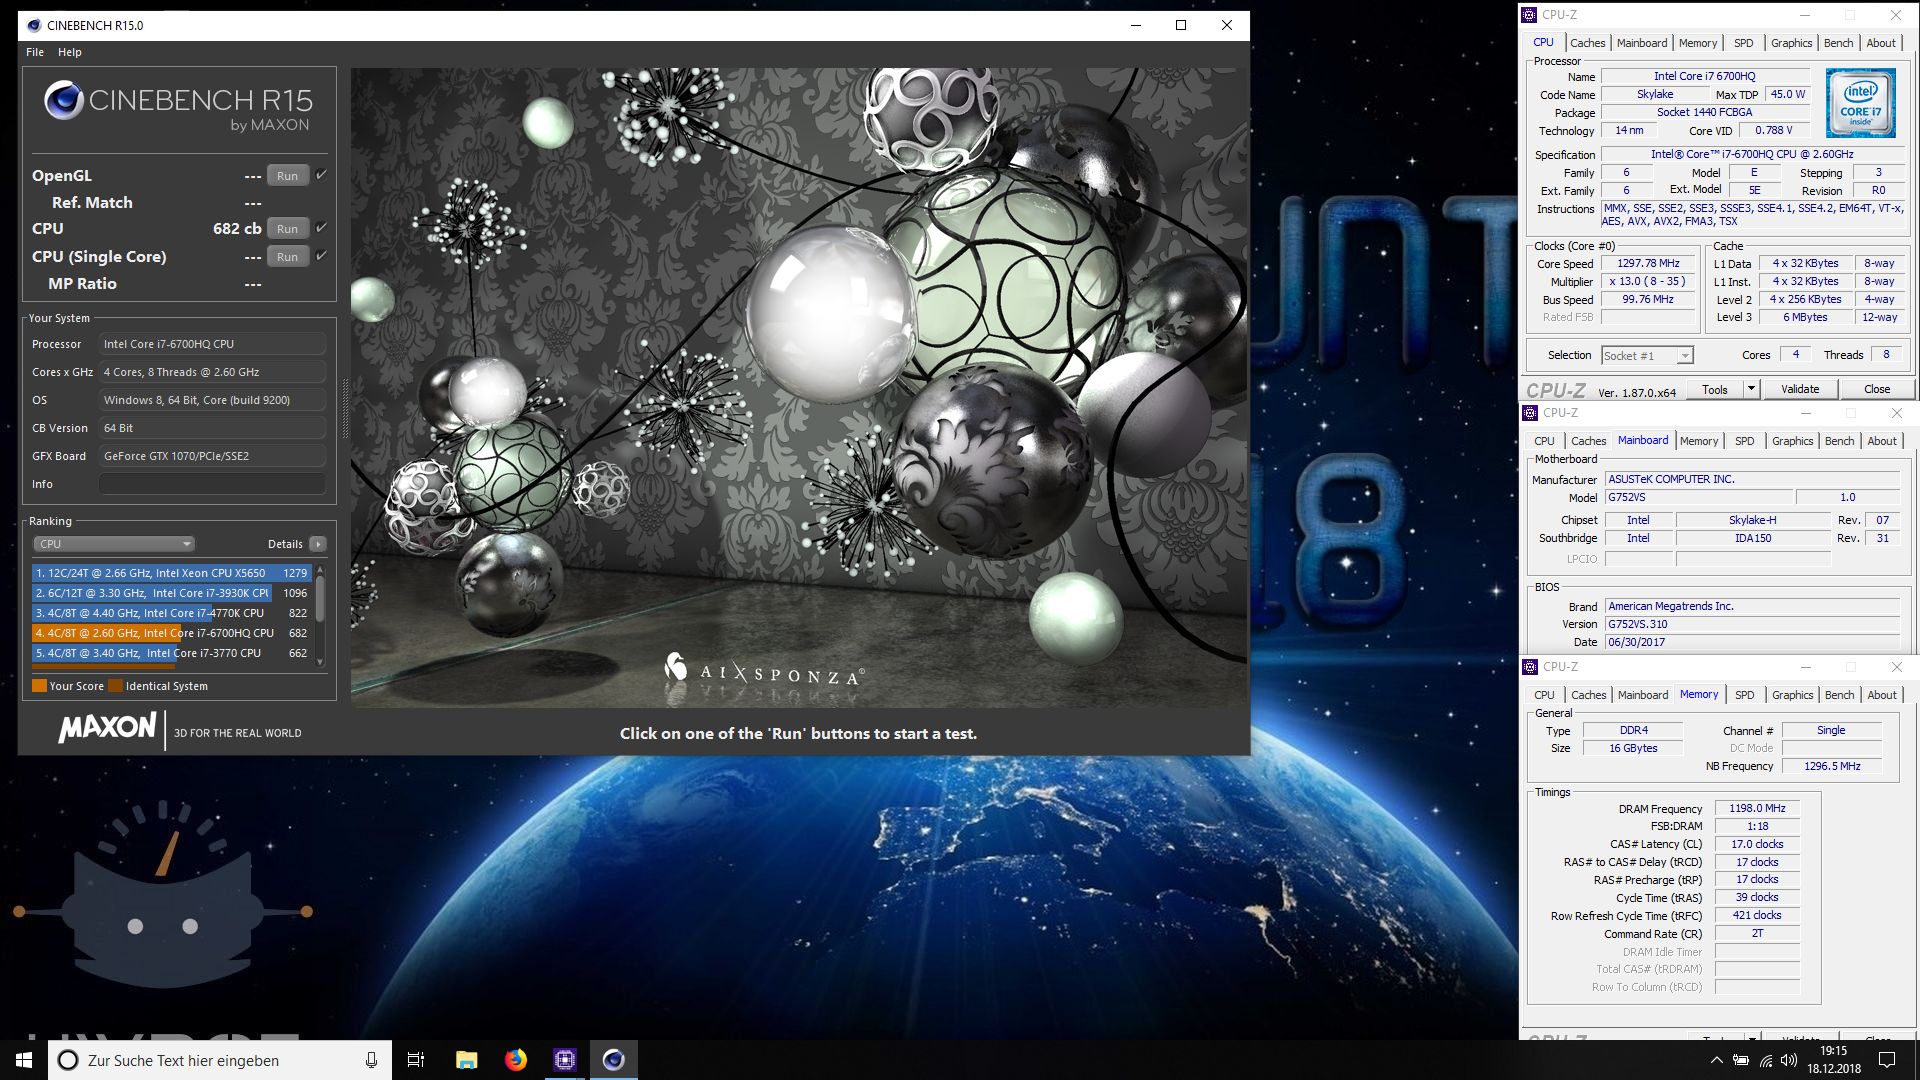1920x1080 pixels.
Task: Click the left panel splitter handle
Action: [x=345, y=408]
